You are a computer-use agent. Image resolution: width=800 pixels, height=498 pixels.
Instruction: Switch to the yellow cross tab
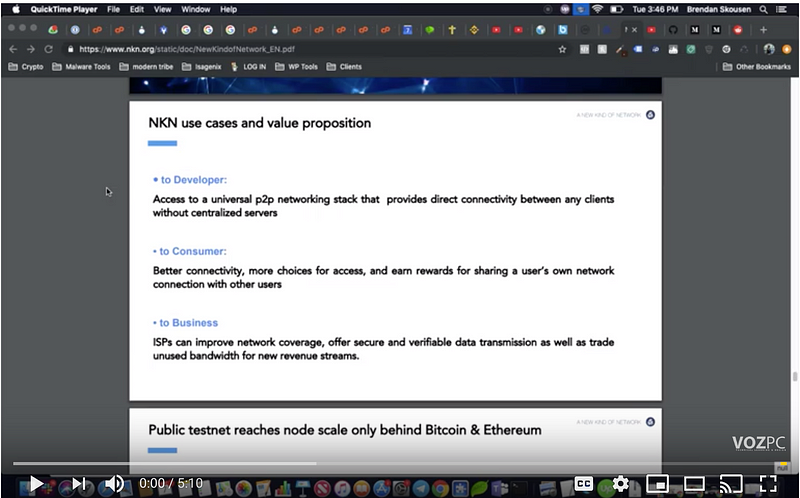point(452,30)
